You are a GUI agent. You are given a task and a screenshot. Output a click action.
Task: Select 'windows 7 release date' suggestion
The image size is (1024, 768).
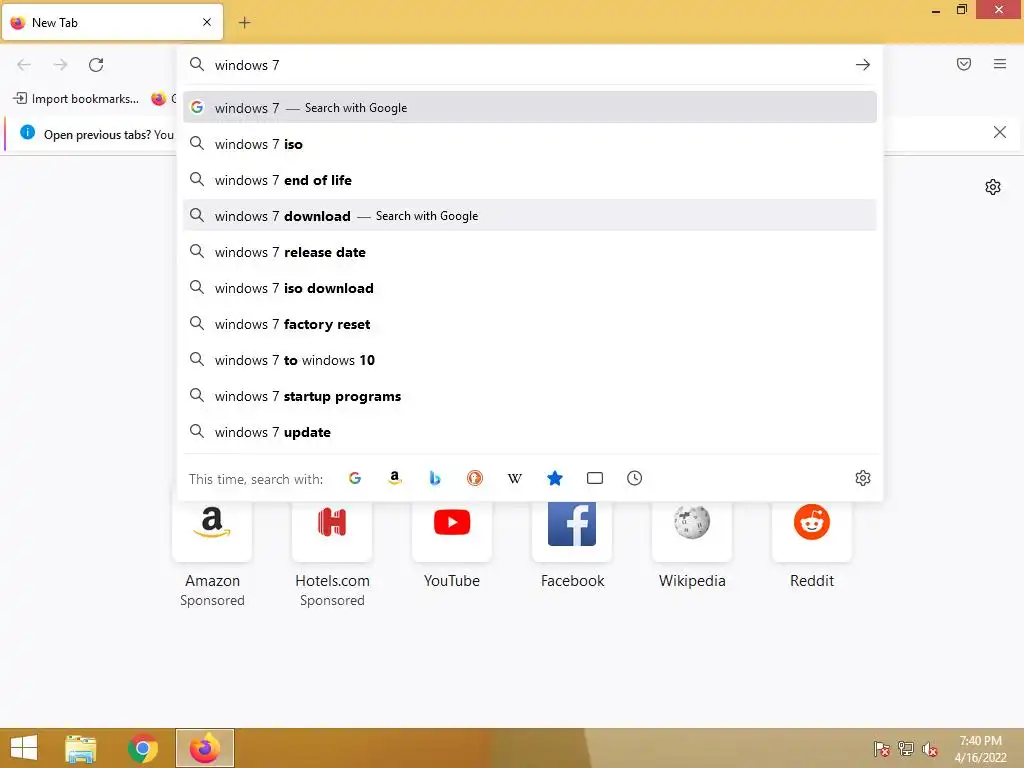tap(530, 252)
